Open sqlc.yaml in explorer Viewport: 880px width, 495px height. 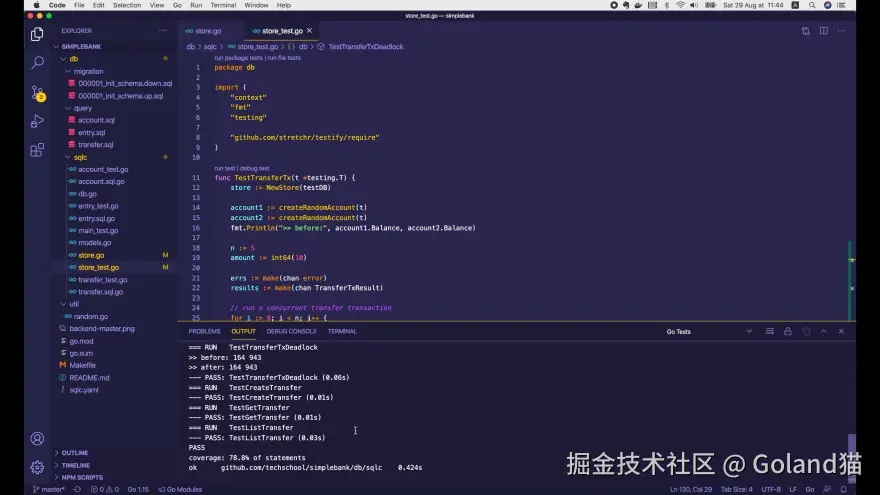click(x=84, y=390)
